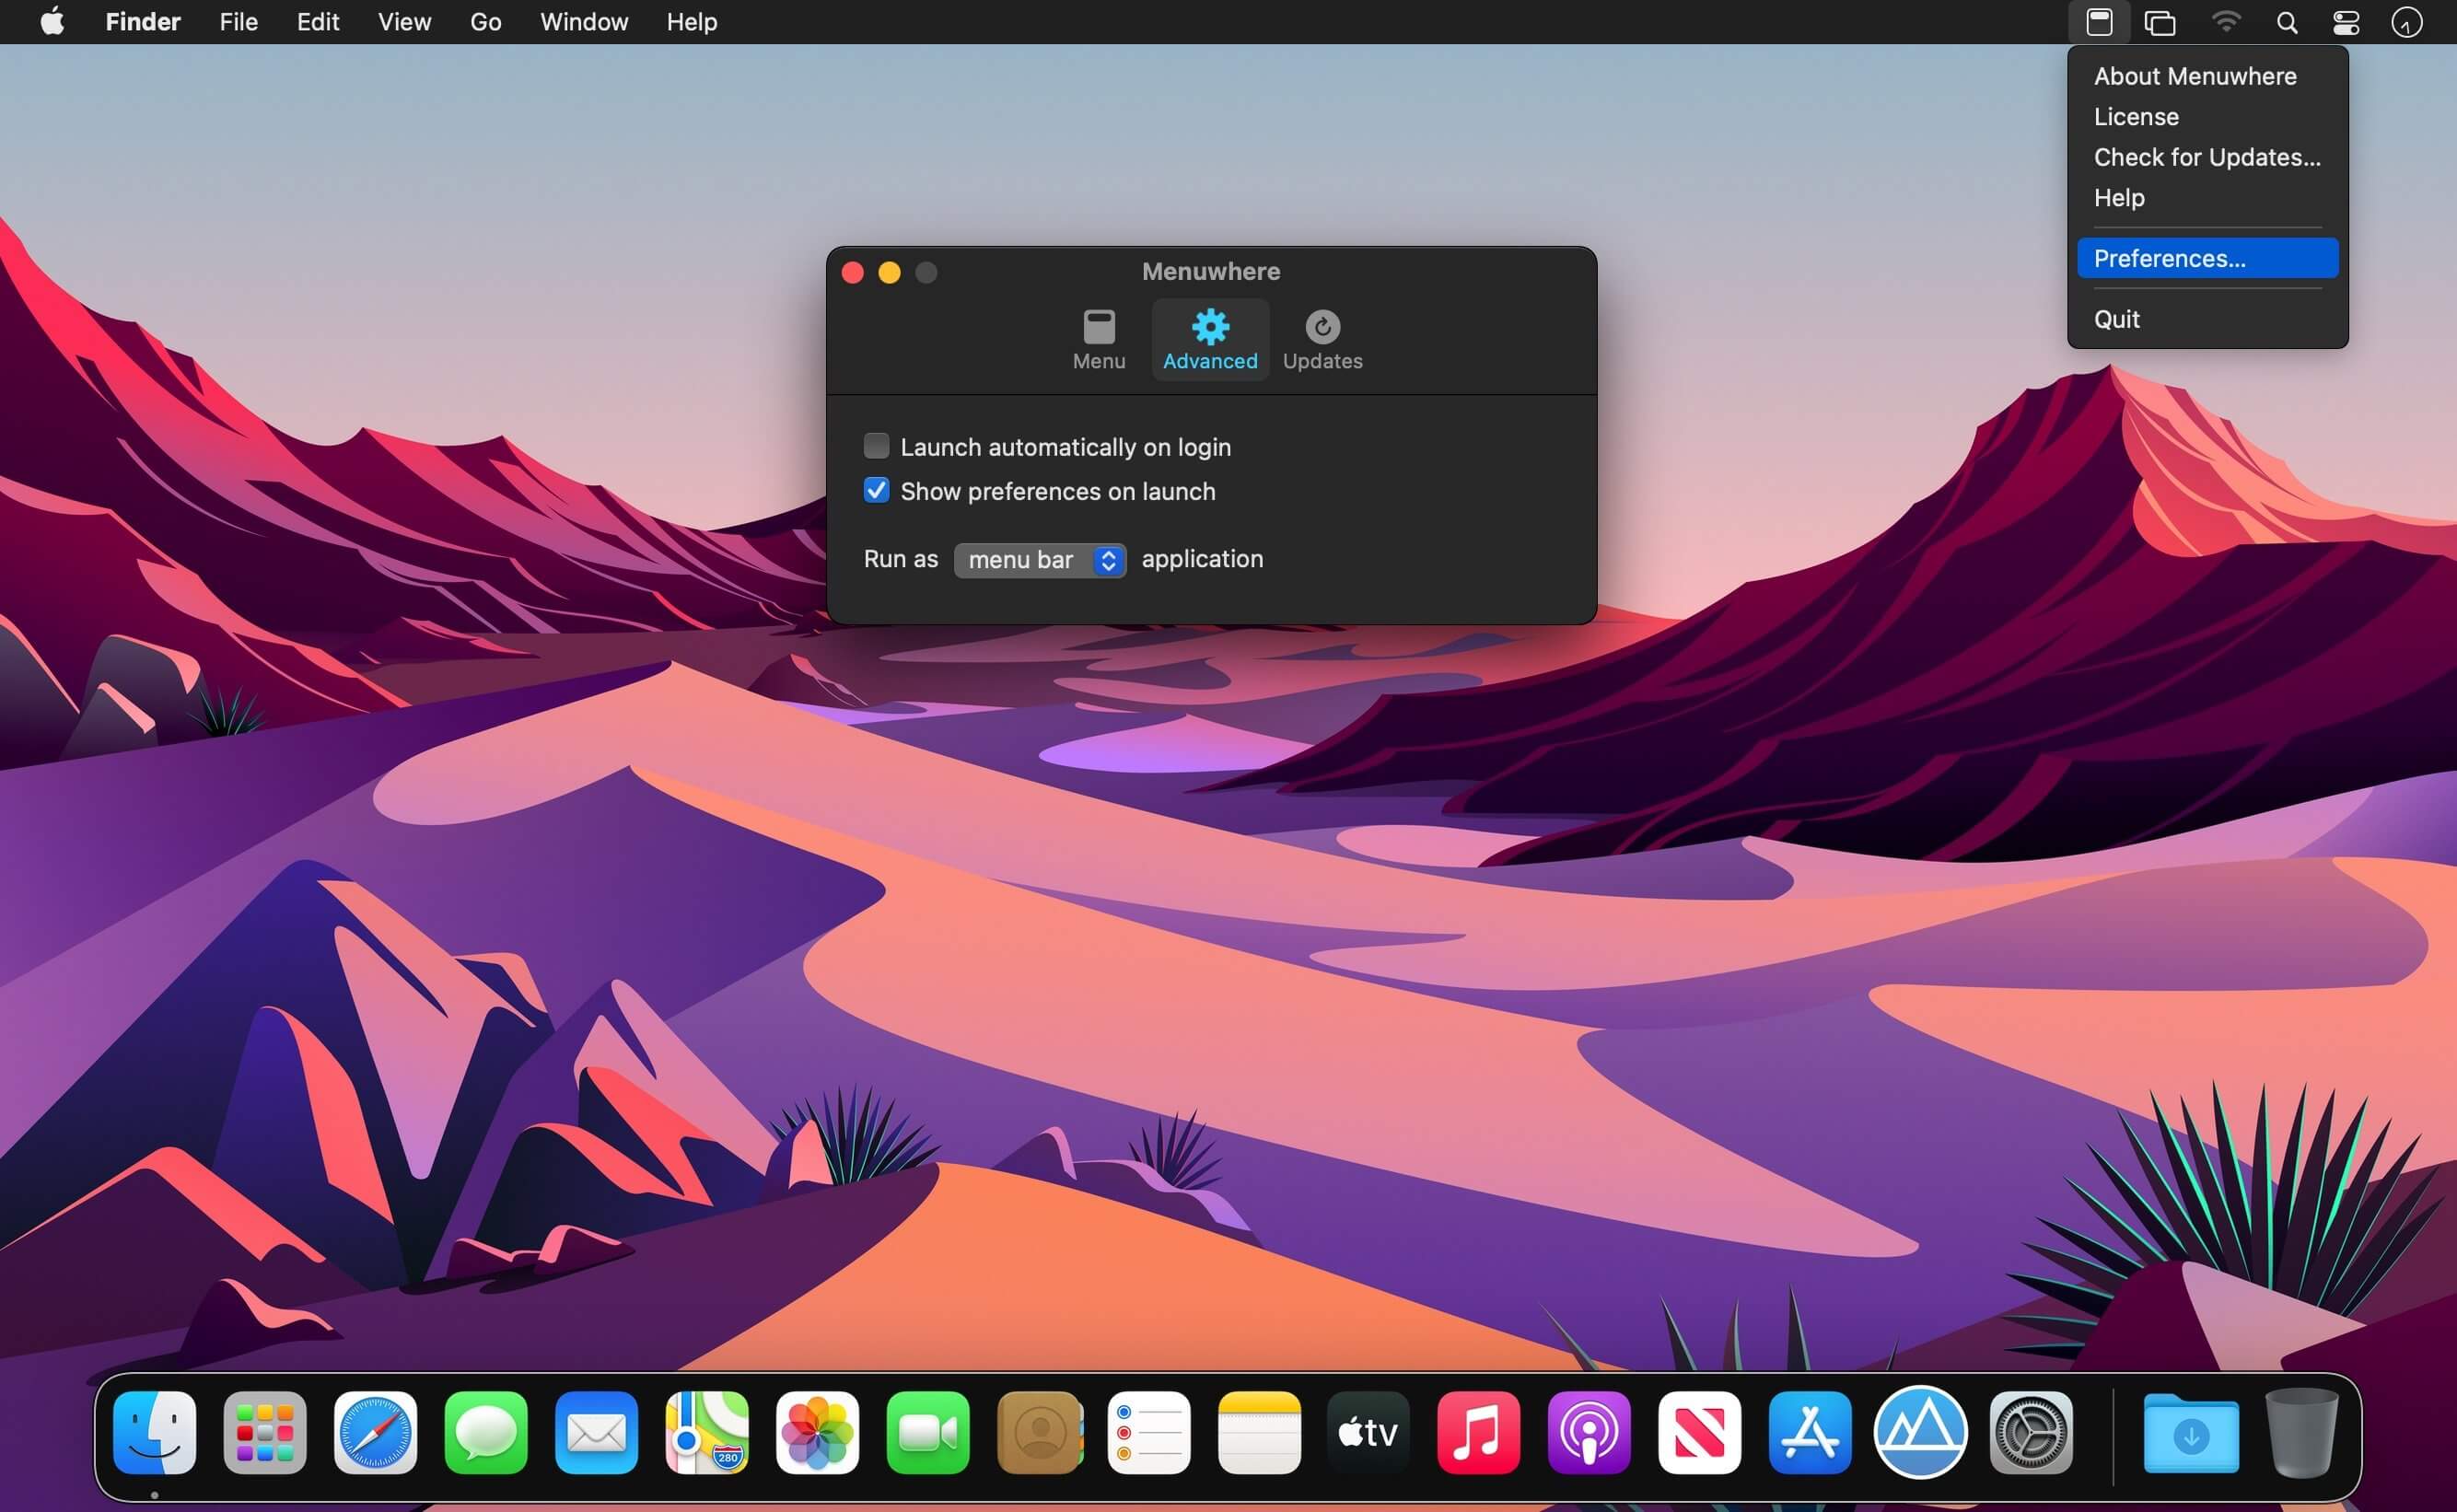This screenshot has width=2457, height=1512.
Task: Select Check for Updates... menu entry
Action: point(2206,157)
